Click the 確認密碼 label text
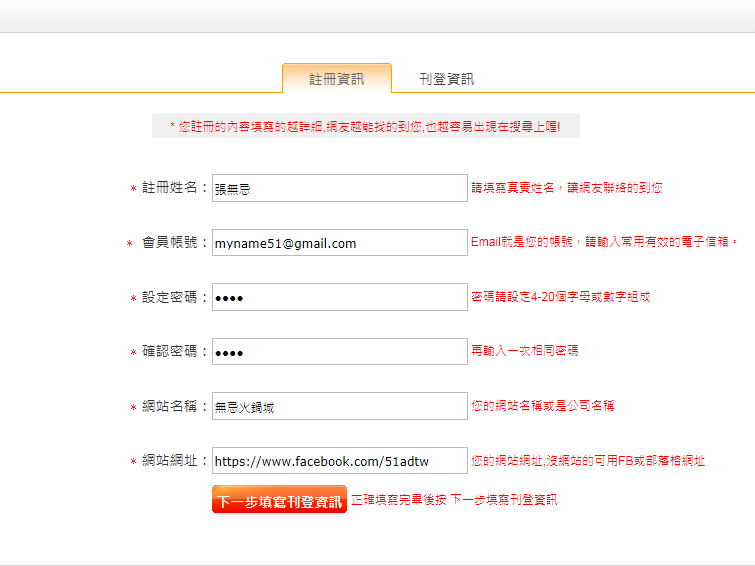755x566 pixels. [x=175, y=351]
